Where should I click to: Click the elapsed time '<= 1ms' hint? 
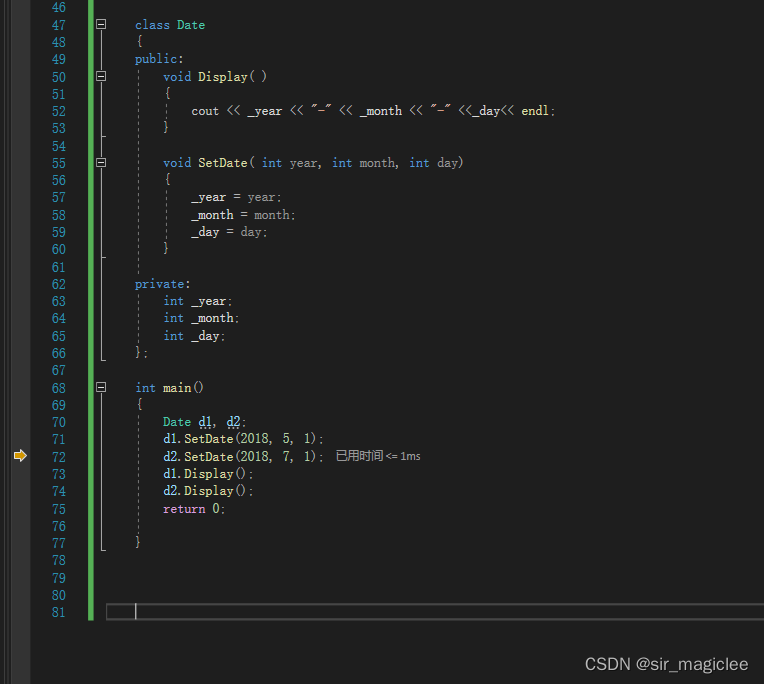(378, 456)
